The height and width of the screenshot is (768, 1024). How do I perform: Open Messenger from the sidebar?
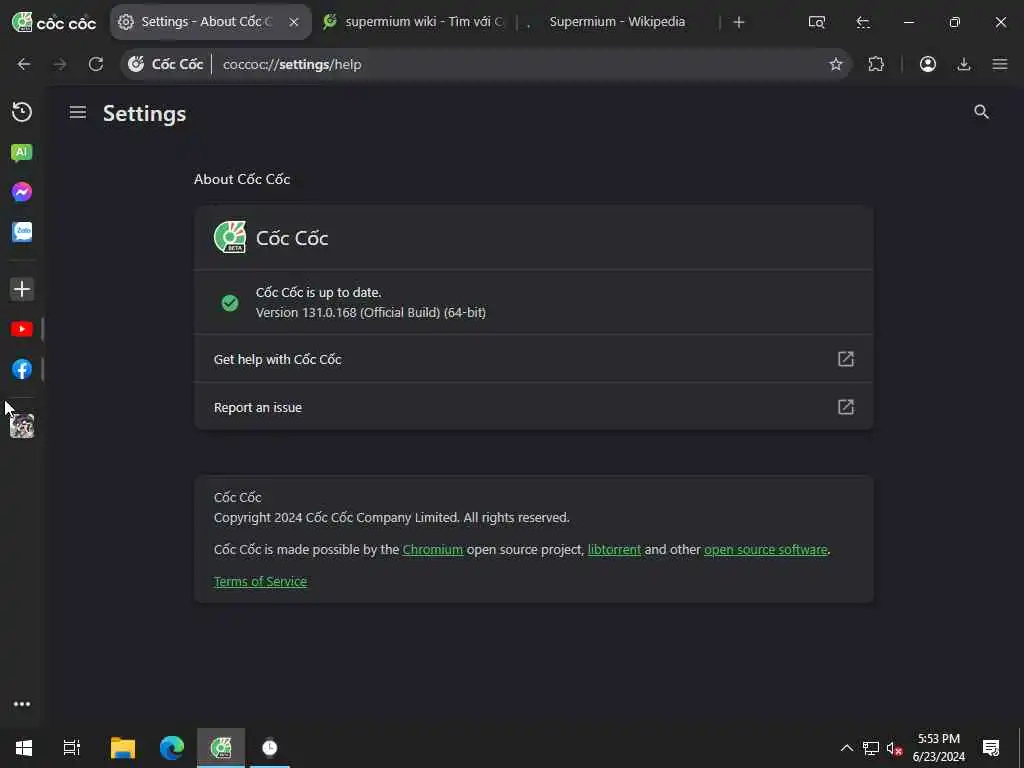[22, 192]
